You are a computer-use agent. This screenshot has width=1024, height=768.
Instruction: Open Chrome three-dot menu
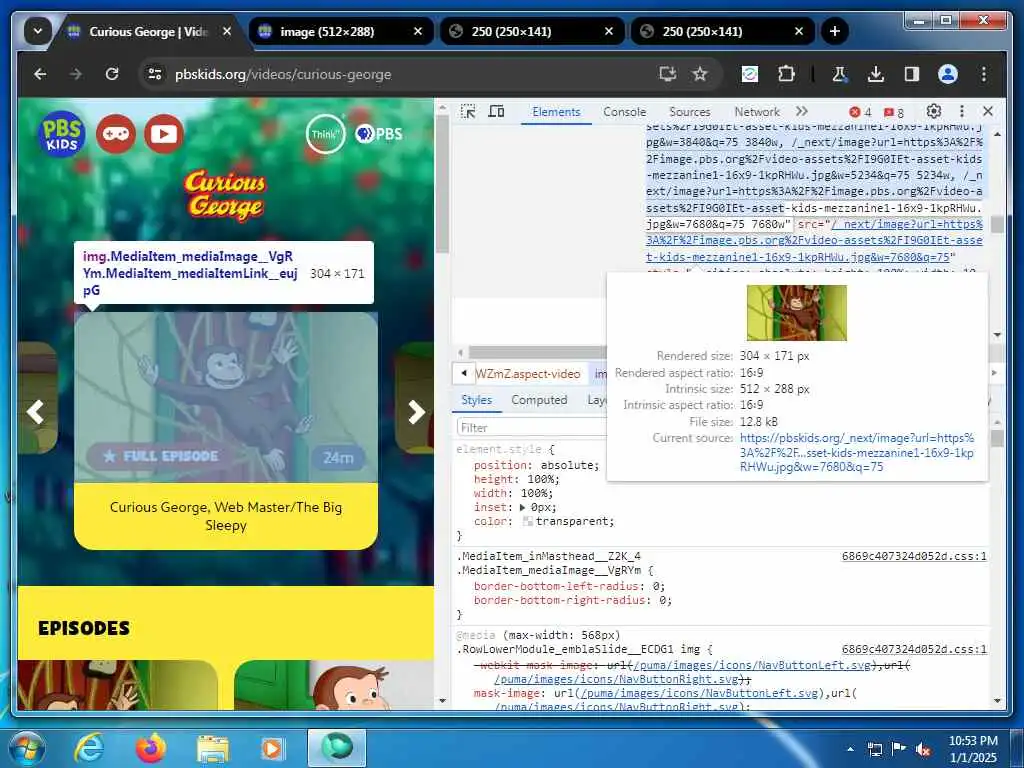click(984, 74)
